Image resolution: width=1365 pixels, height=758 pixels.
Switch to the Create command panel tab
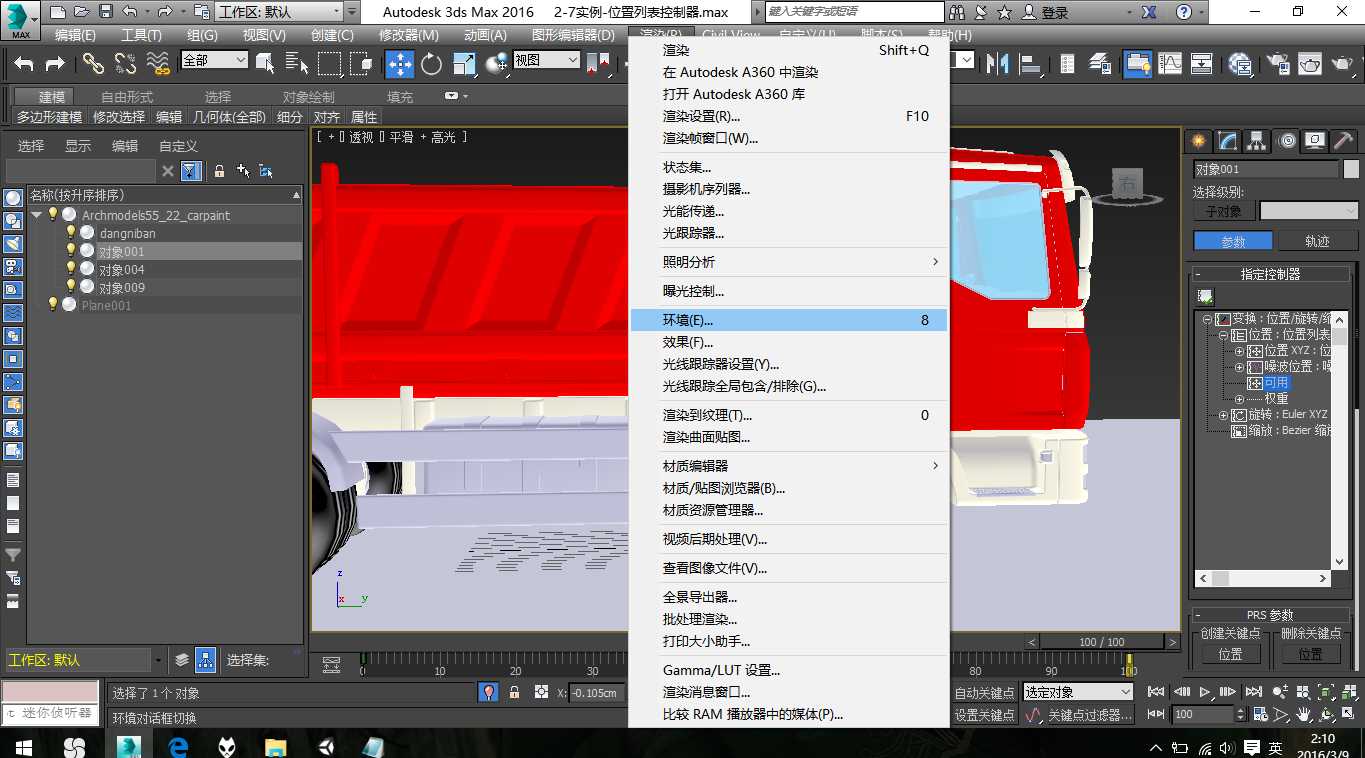pos(1197,141)
